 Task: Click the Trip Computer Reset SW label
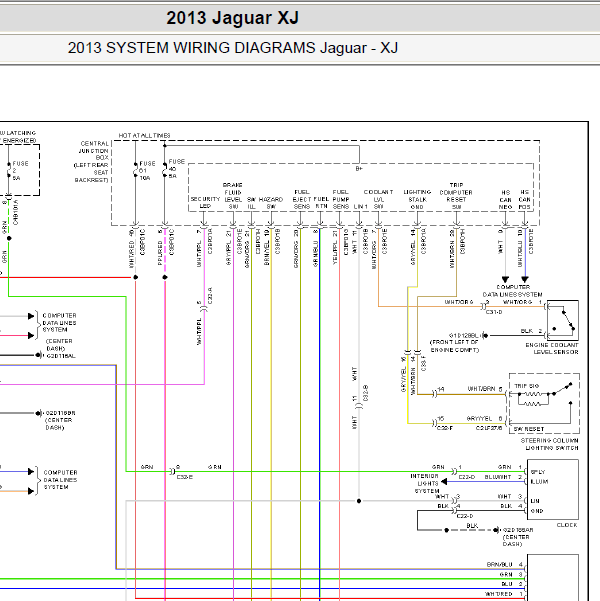456,196
